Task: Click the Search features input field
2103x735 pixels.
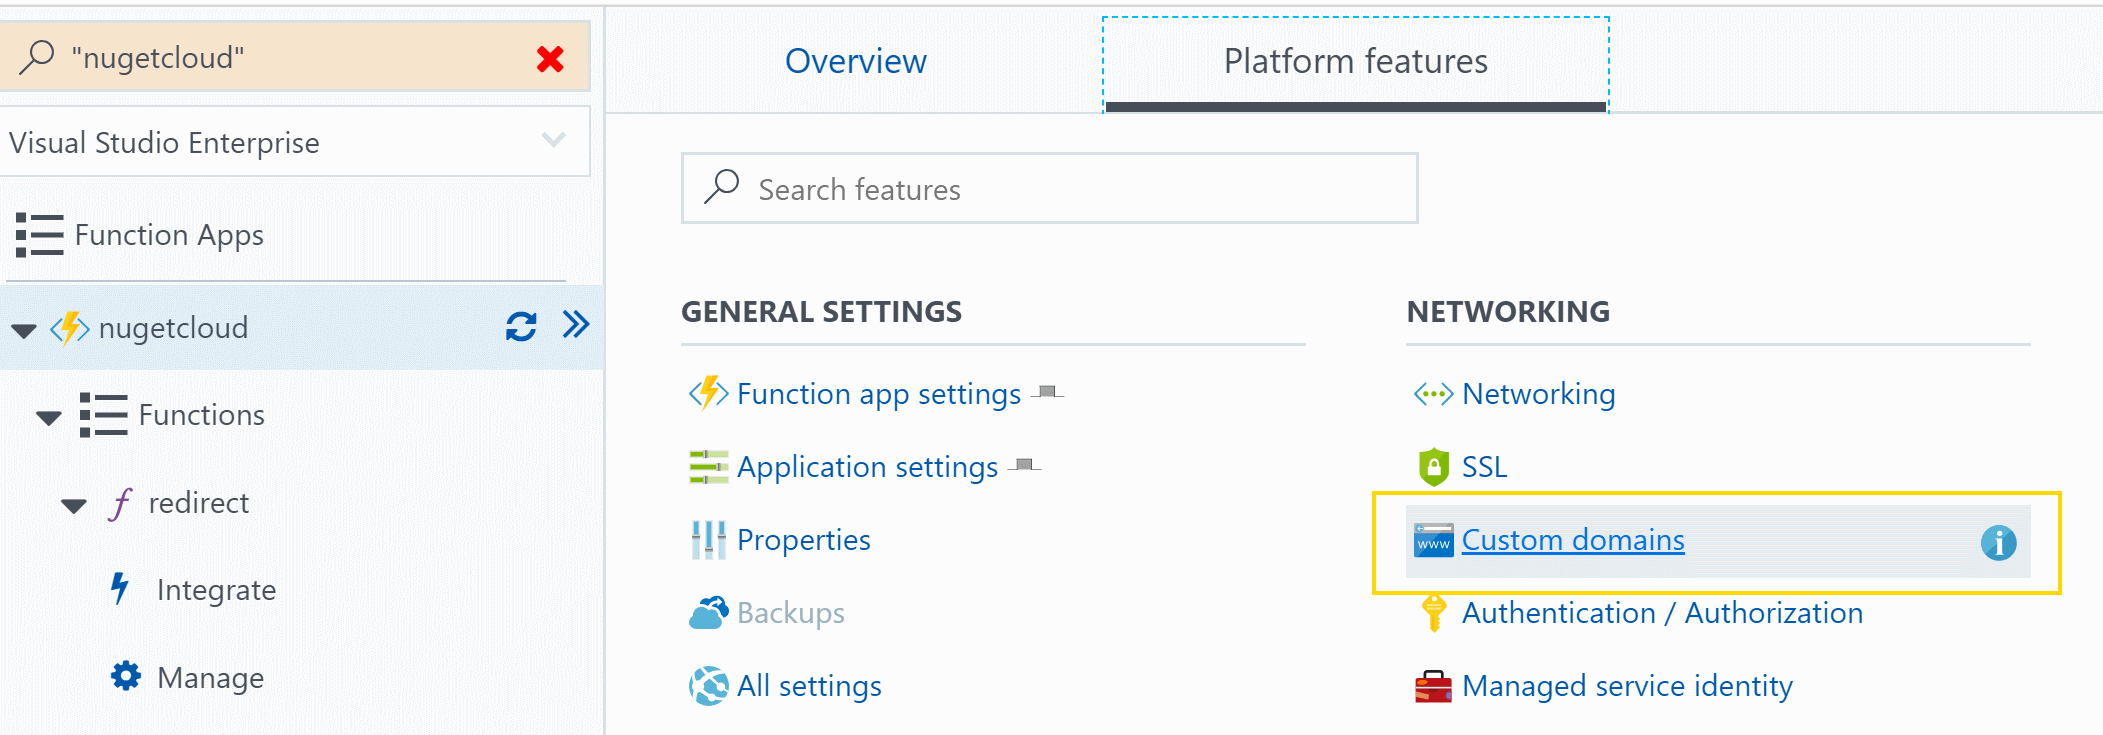Action: 1050,188
